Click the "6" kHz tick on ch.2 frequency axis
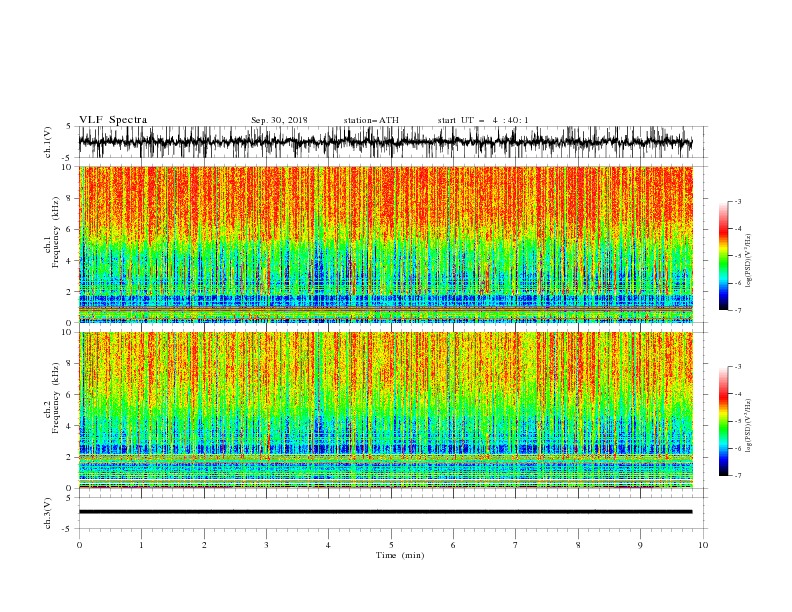 69,395
